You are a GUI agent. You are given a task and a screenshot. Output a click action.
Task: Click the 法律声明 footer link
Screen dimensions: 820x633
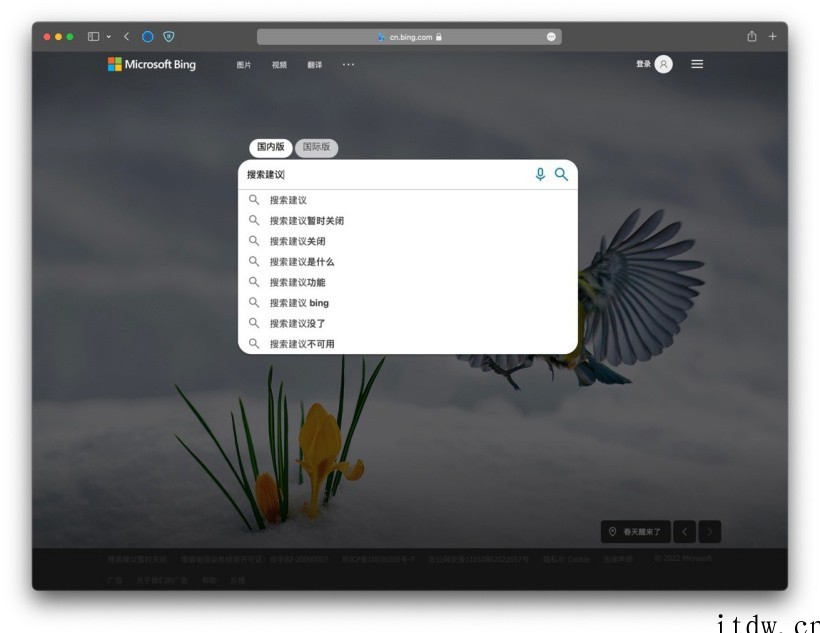(x=618, y=559)
